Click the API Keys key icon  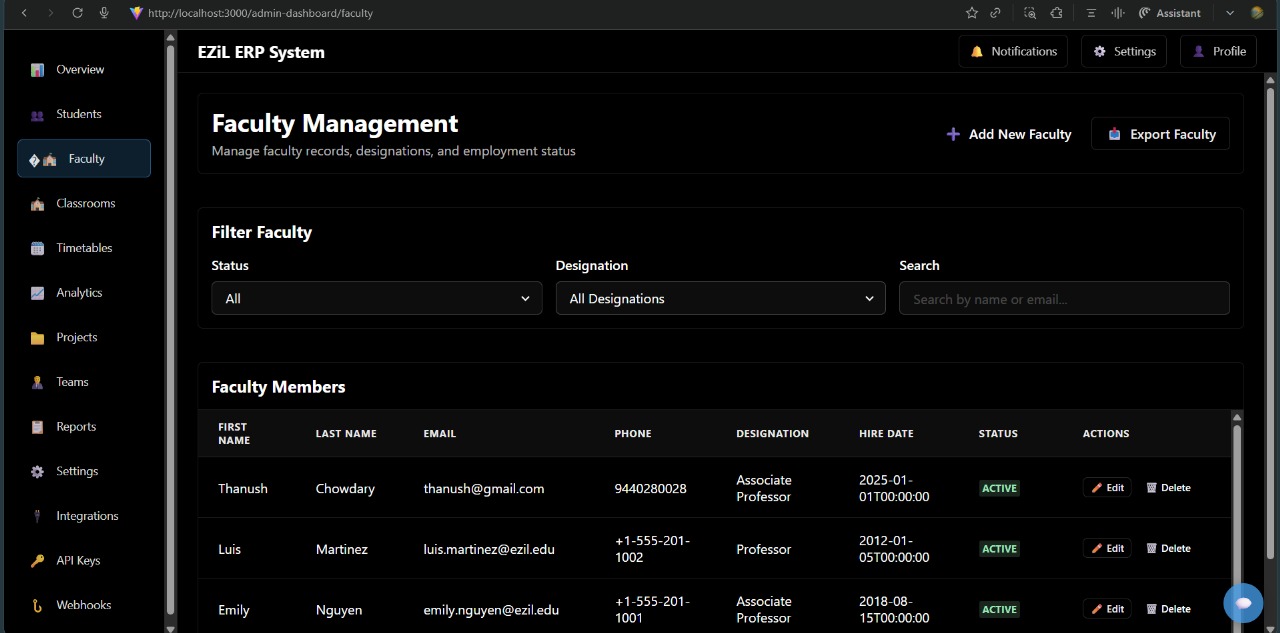tap(37, 561)
